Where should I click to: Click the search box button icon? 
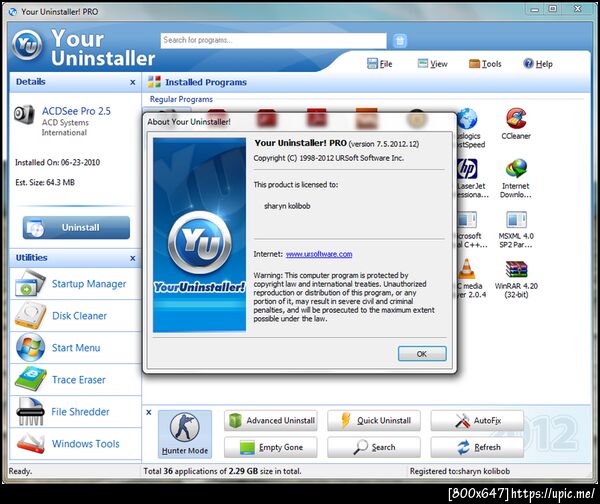click(400, 40)
